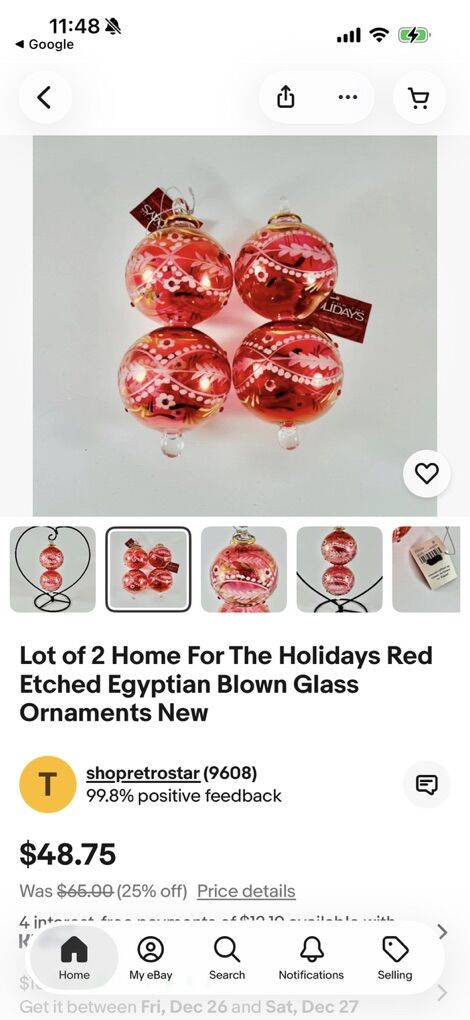The width and height of the screenshot is (470, 1020).
Task: View the price tag thumbnail
Action: (426, 569)
